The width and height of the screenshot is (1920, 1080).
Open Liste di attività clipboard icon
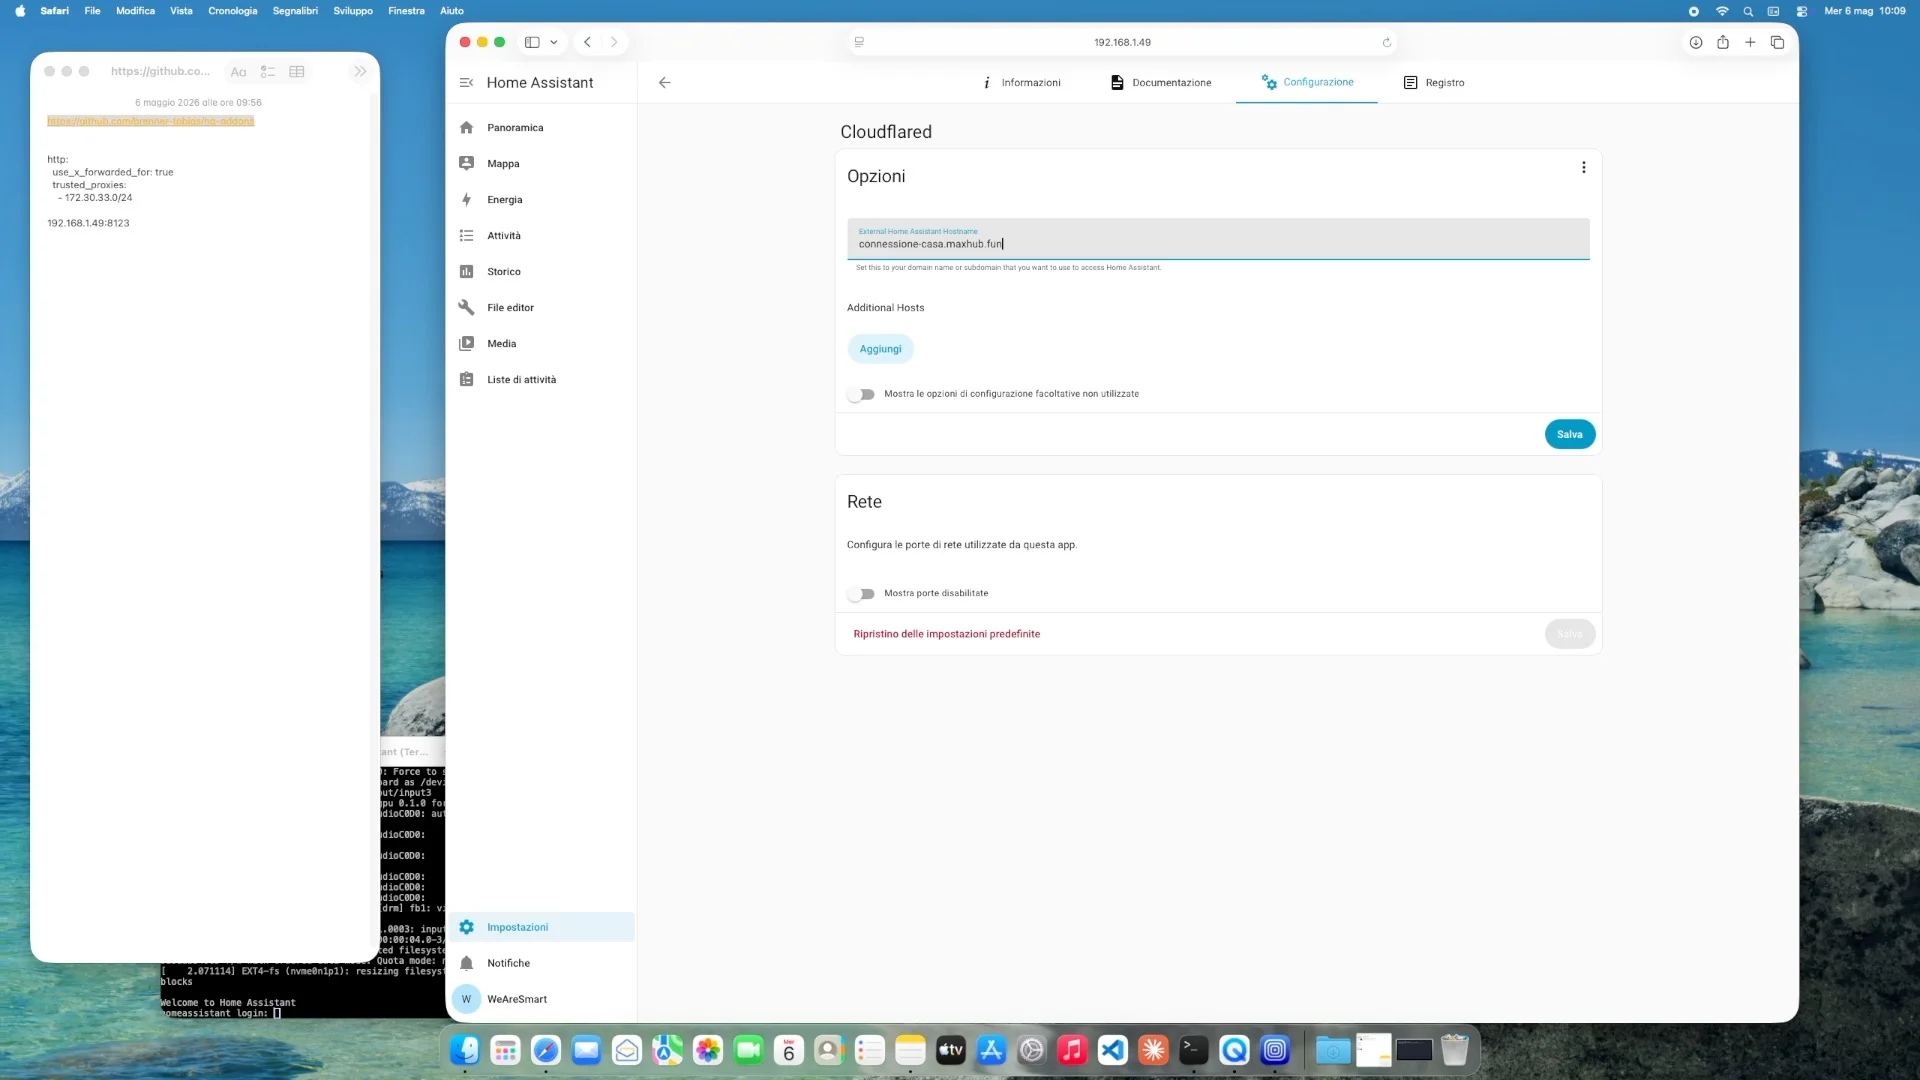(x=466, y=380)
